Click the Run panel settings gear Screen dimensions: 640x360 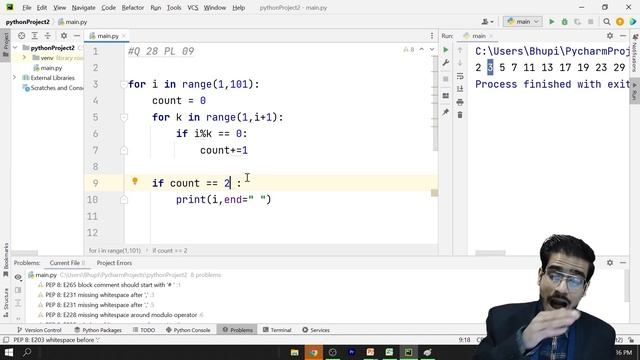[x=610, y=36]
